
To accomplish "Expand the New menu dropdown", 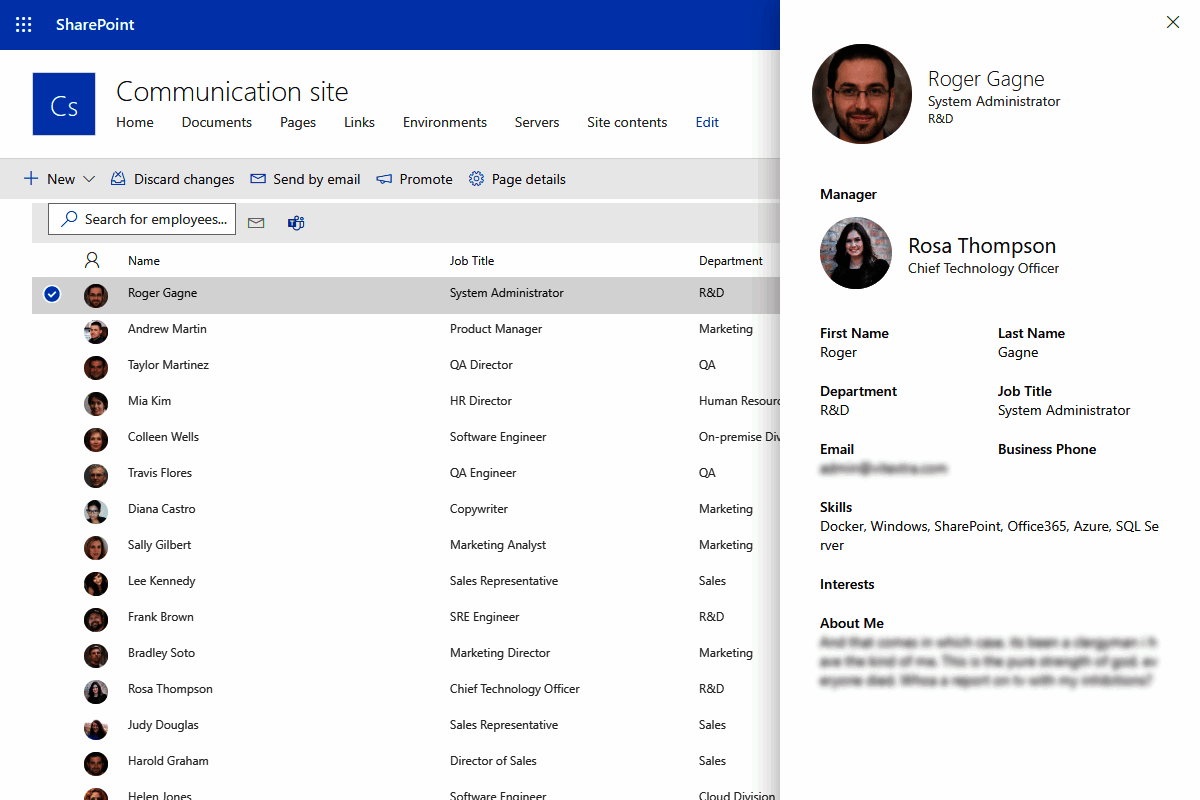I will tap(88, 178).
